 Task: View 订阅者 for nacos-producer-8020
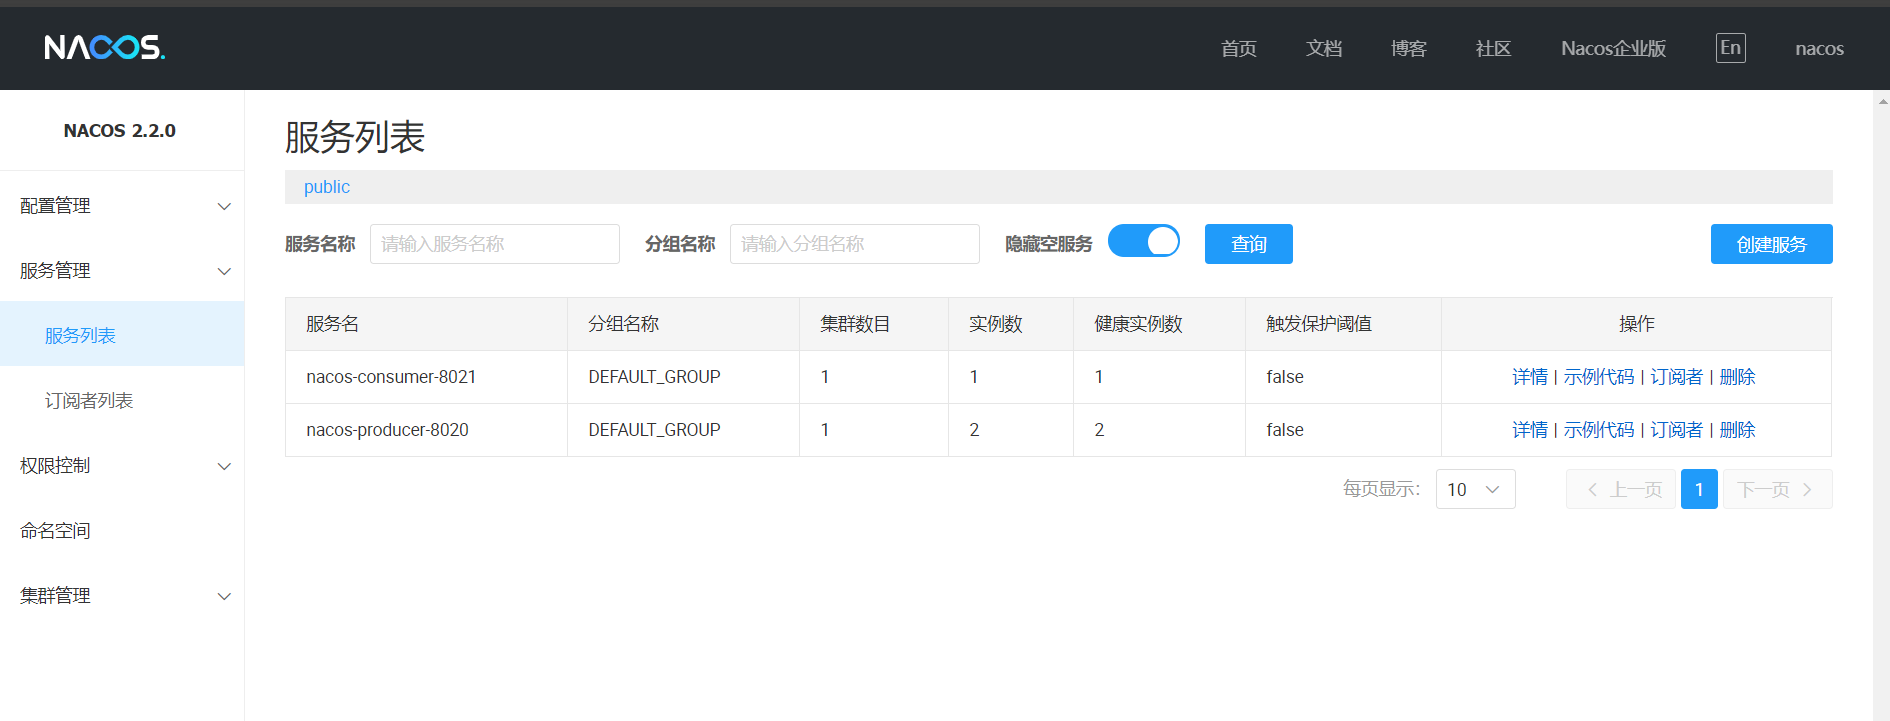(1676, 430)
